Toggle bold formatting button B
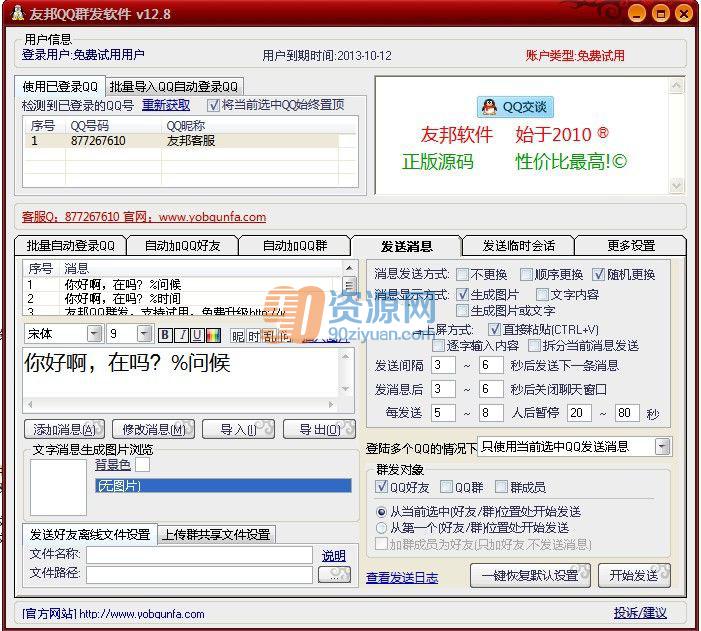Viewport: 701px width, 631px height. pos(165,335)
